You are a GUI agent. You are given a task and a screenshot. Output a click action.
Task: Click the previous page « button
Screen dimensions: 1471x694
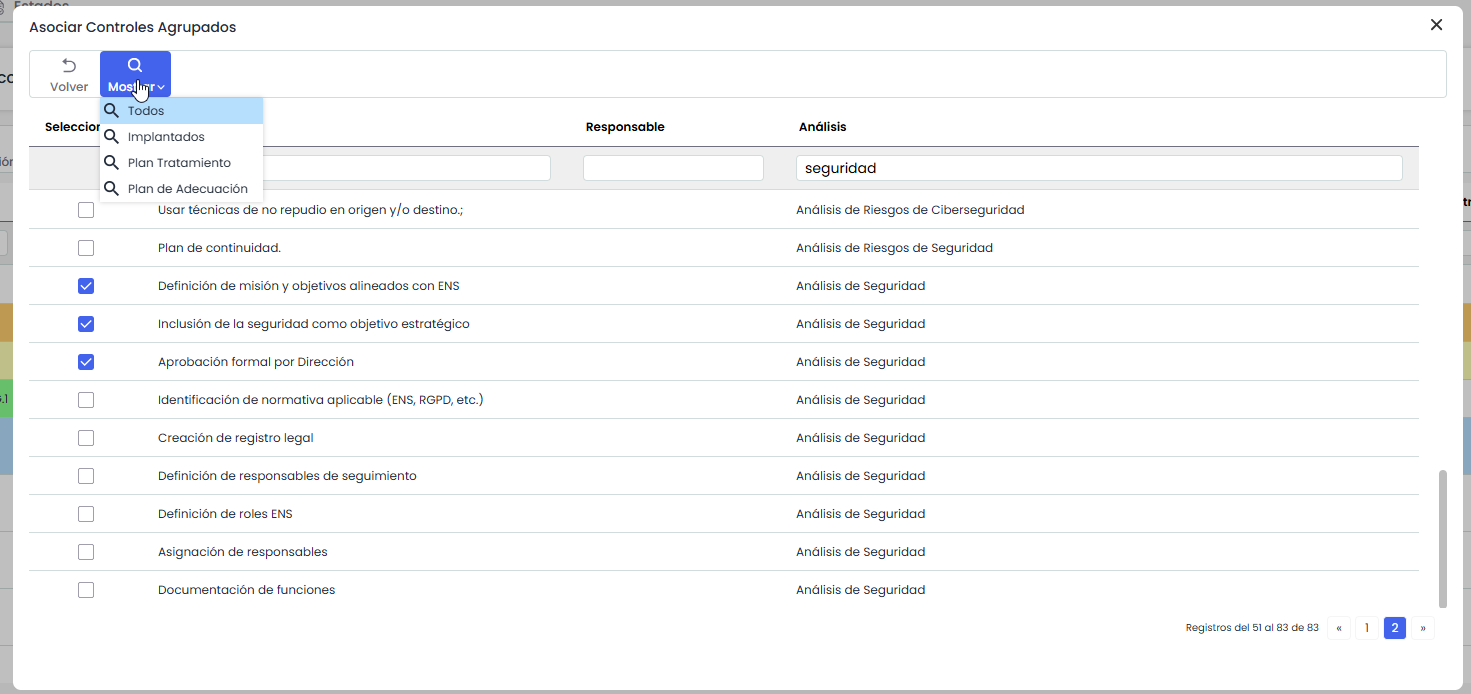[1339, 628]
